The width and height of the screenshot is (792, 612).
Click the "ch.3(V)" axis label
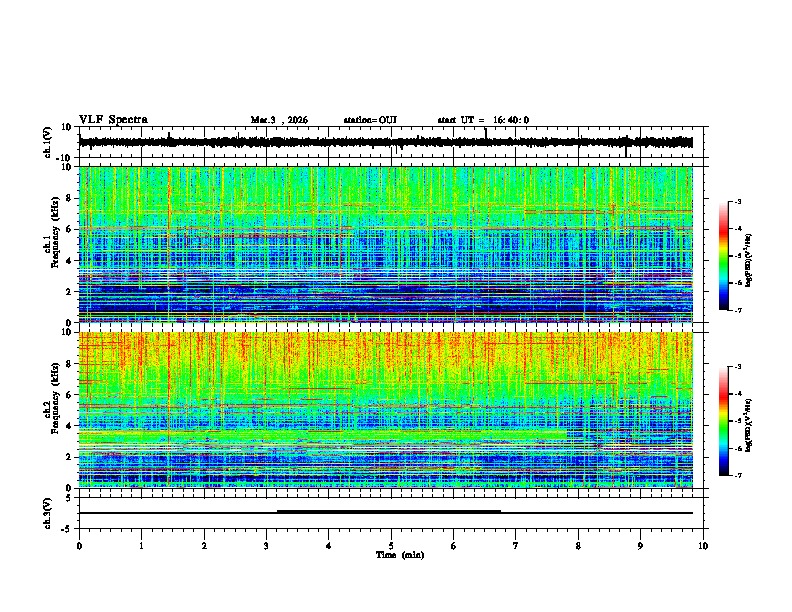48,513
